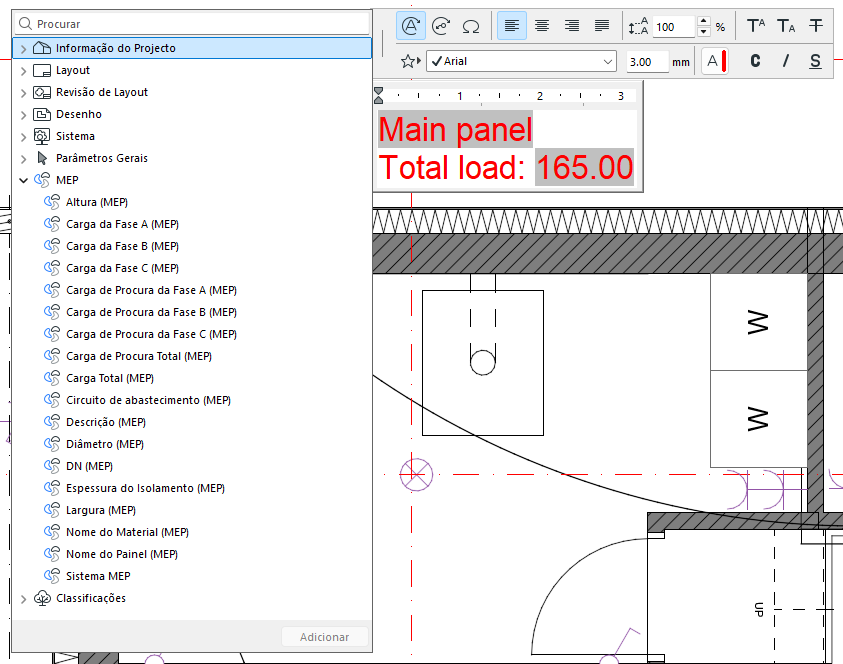Toggle bold with the C button

tap(755, 61)
